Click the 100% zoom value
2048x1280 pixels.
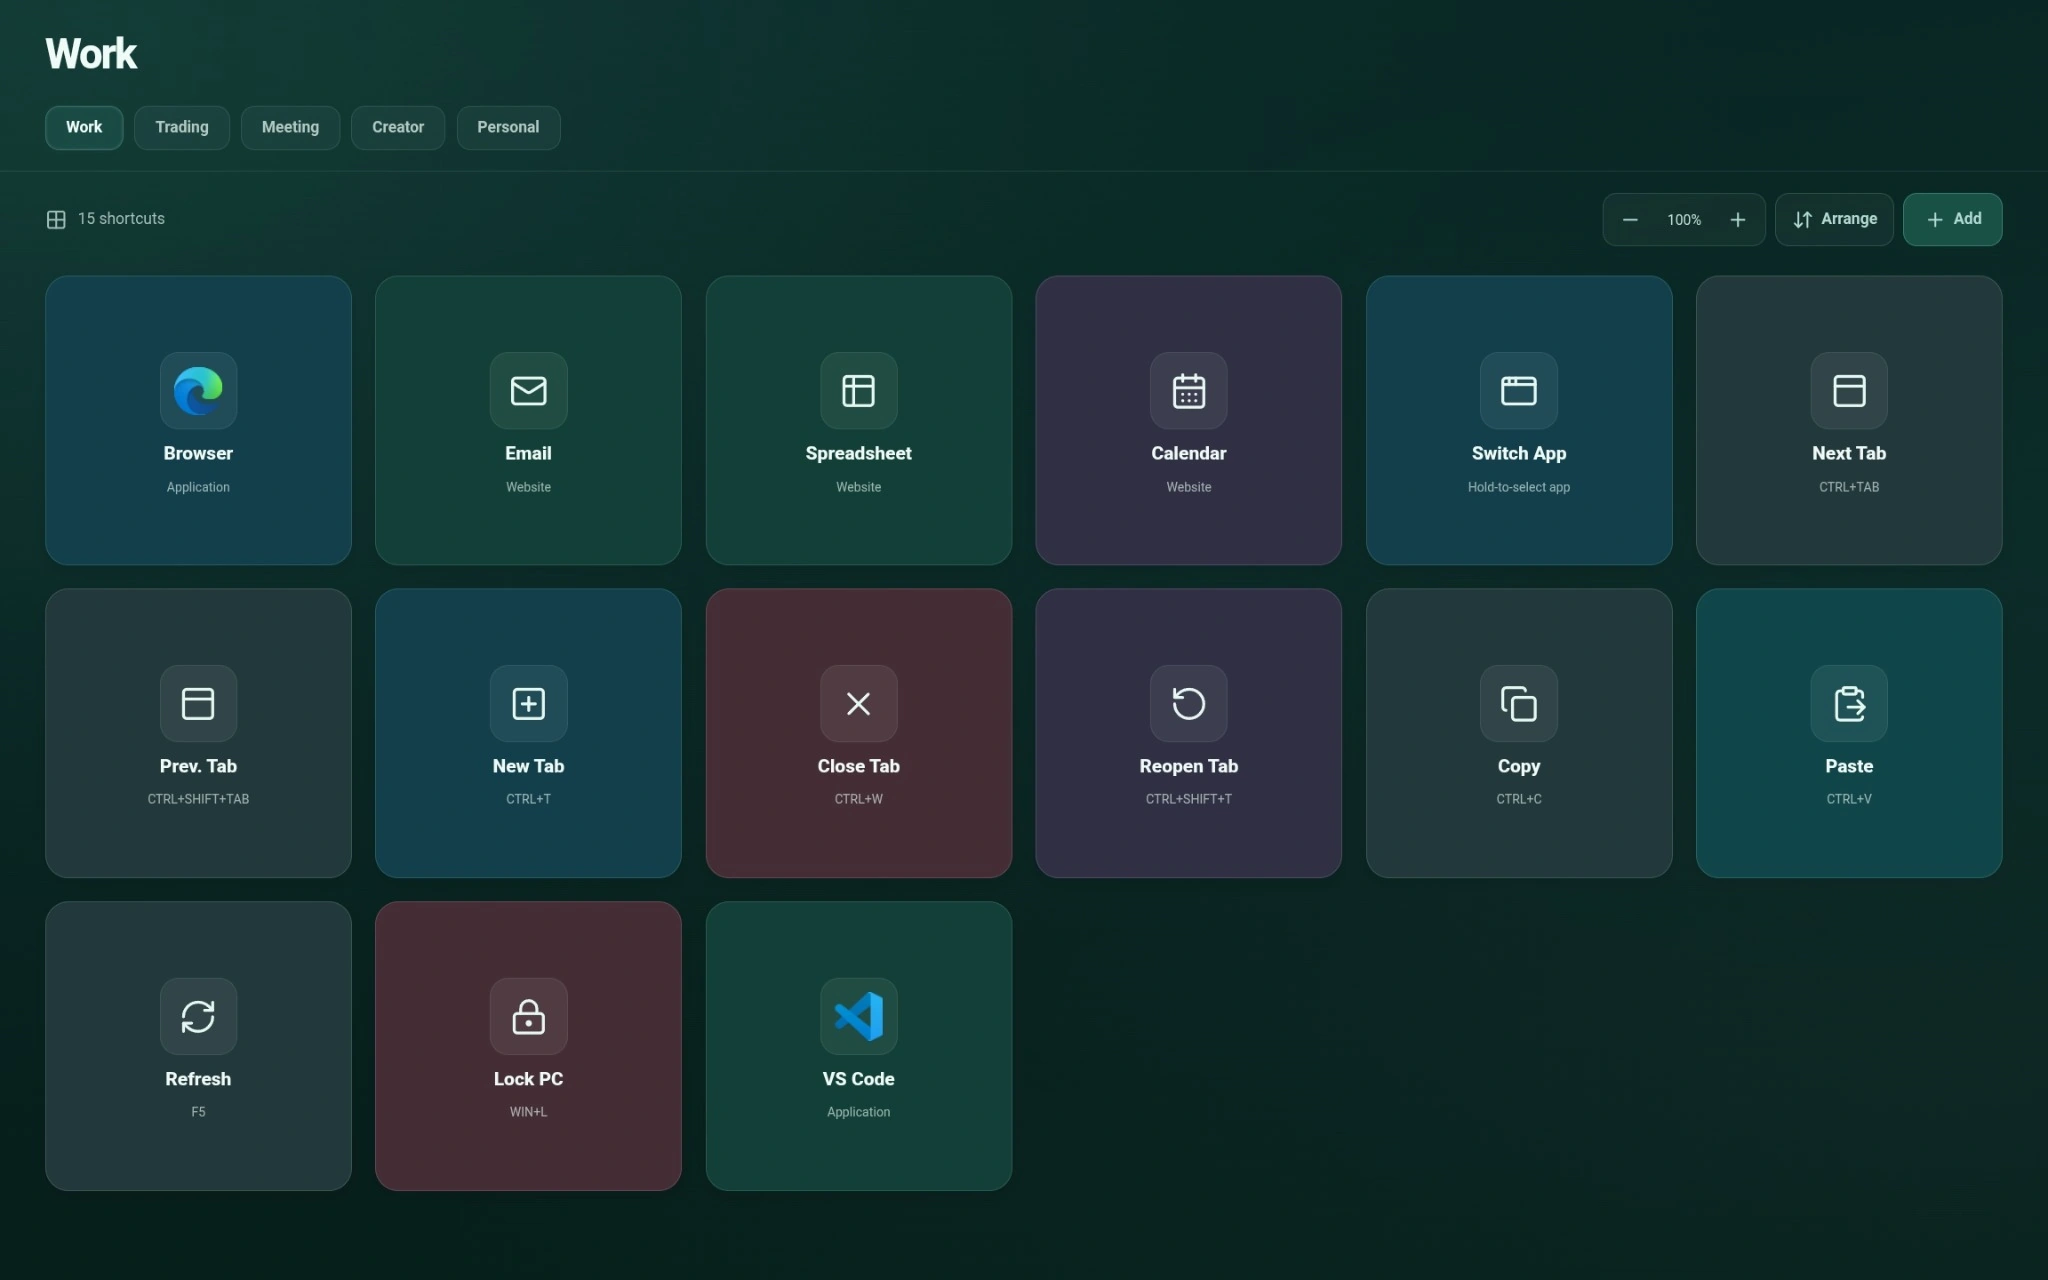click(x=1684, y=220)
